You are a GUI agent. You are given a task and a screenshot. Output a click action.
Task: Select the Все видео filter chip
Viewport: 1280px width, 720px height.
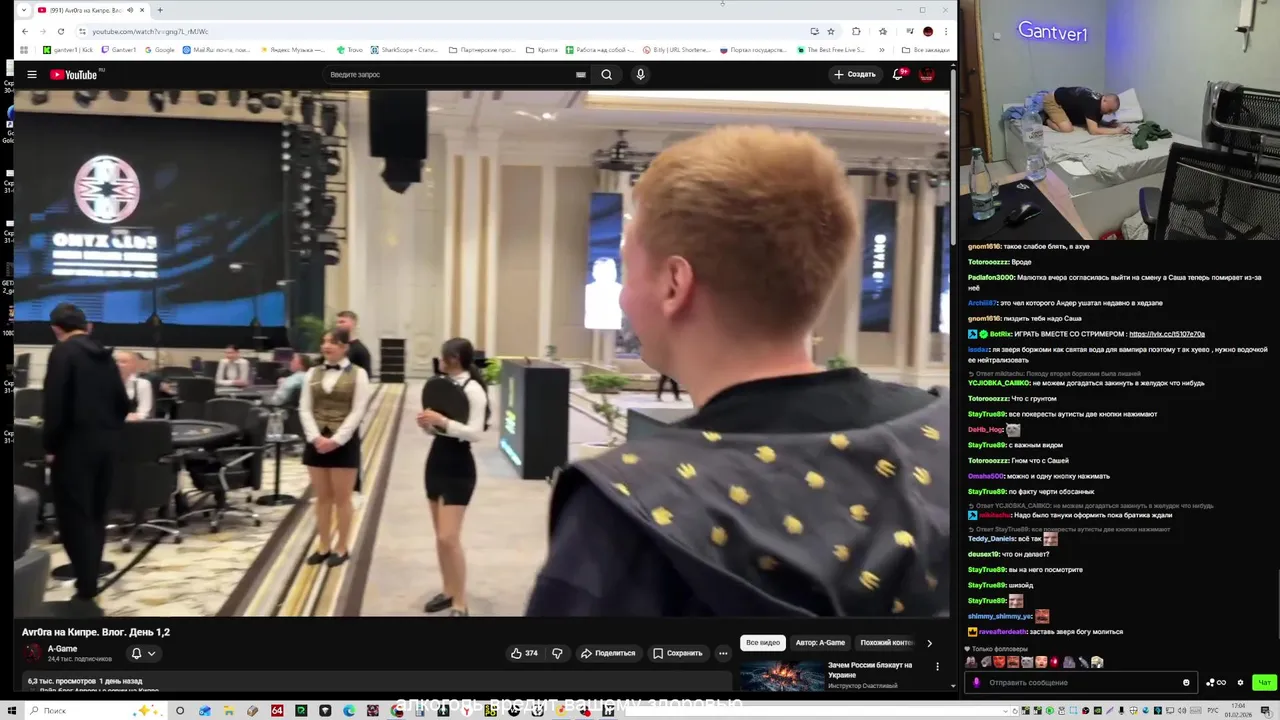point(762,643)
